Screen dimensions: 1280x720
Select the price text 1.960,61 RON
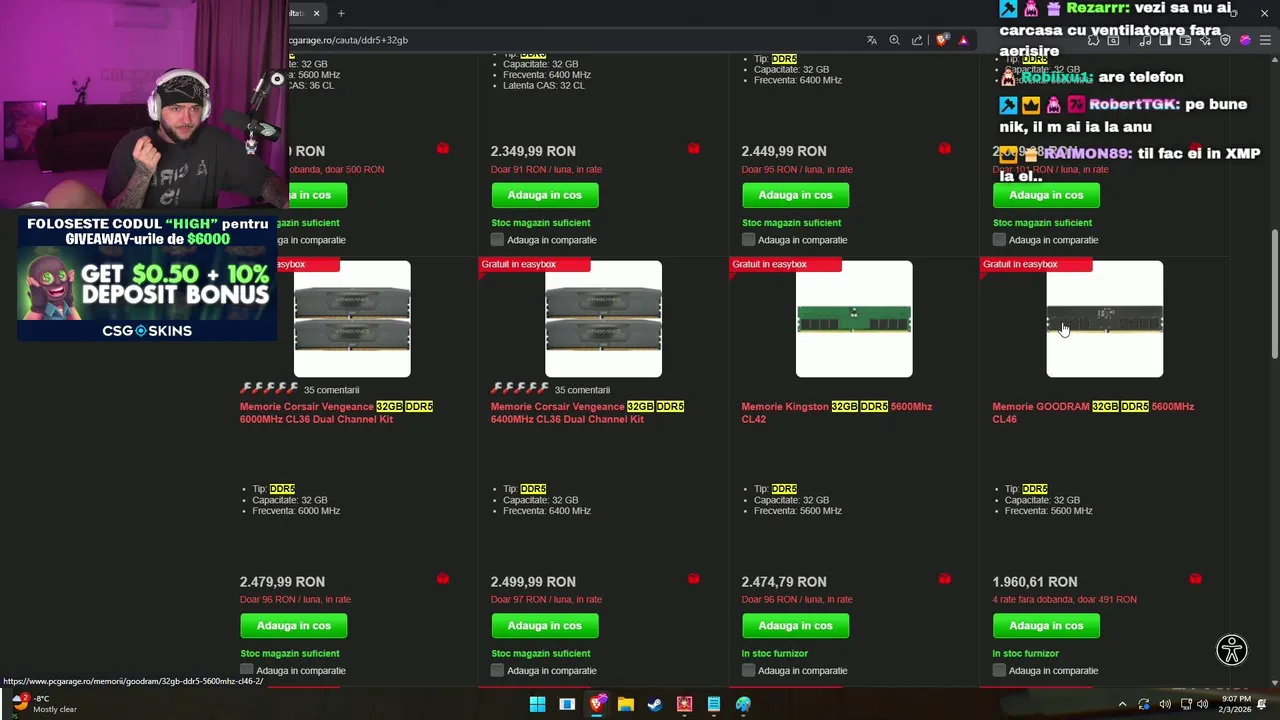(x=1035, y=582)
